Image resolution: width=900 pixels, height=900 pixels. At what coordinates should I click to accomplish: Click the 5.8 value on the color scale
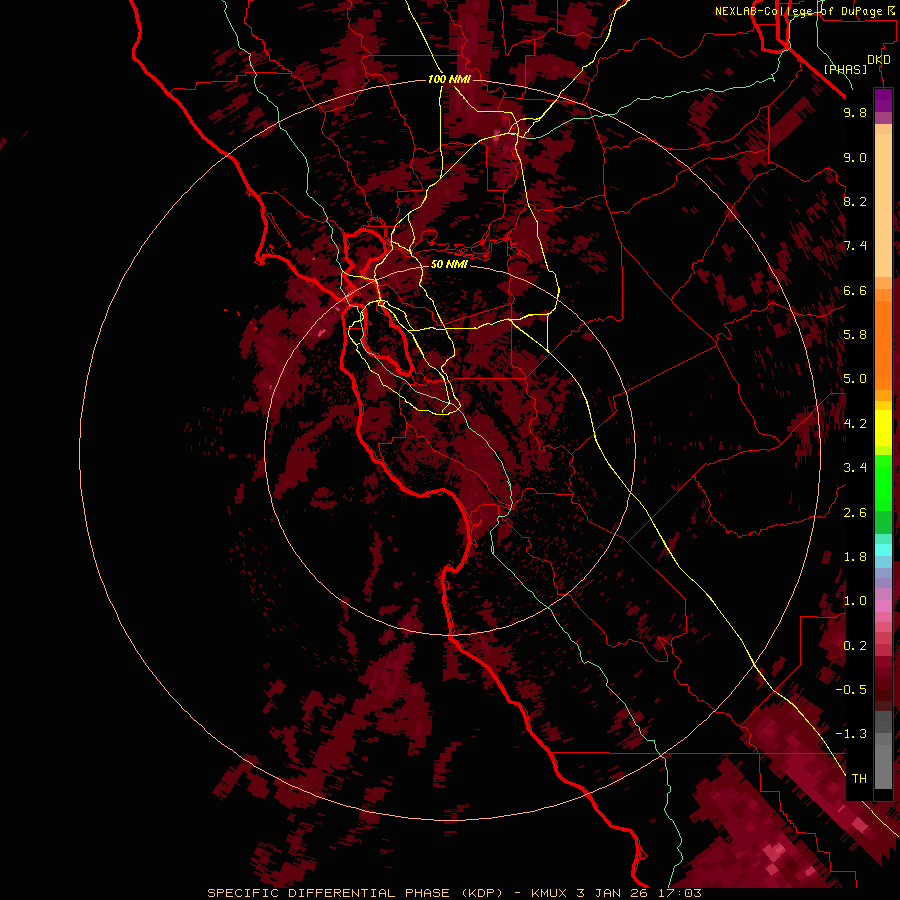point(855,335)
